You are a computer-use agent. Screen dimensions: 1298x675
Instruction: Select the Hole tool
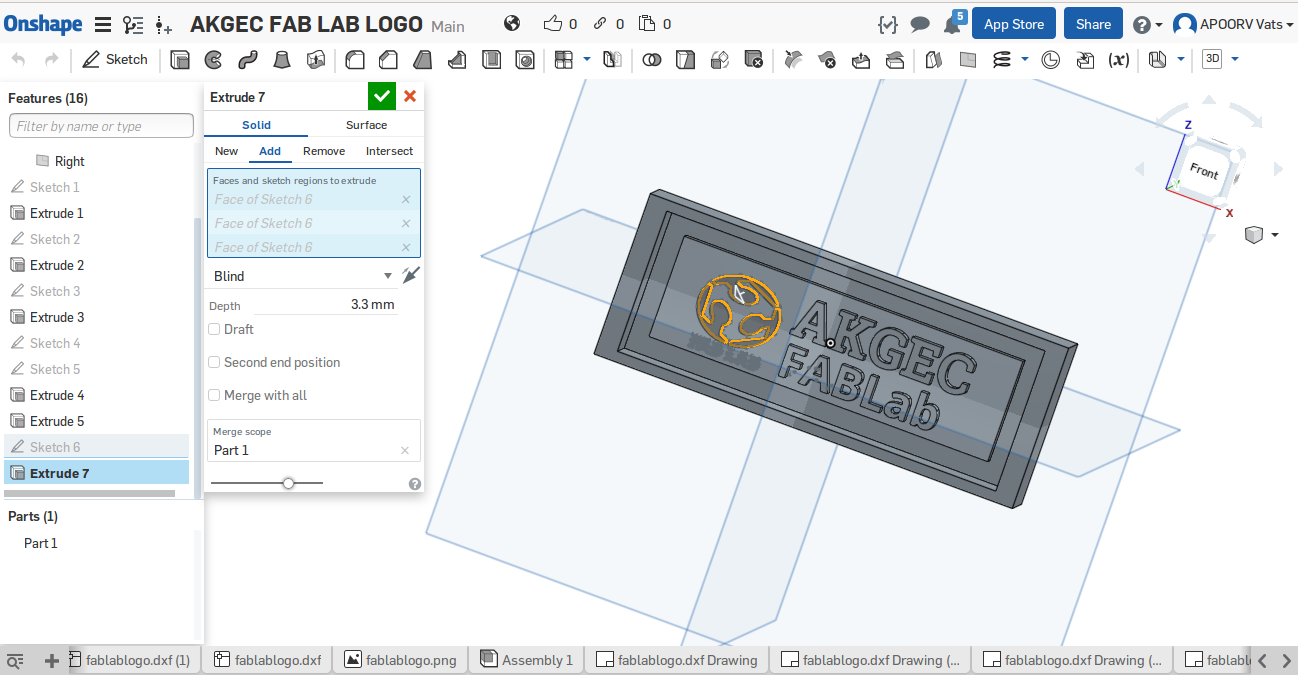(x=525, y=60)
